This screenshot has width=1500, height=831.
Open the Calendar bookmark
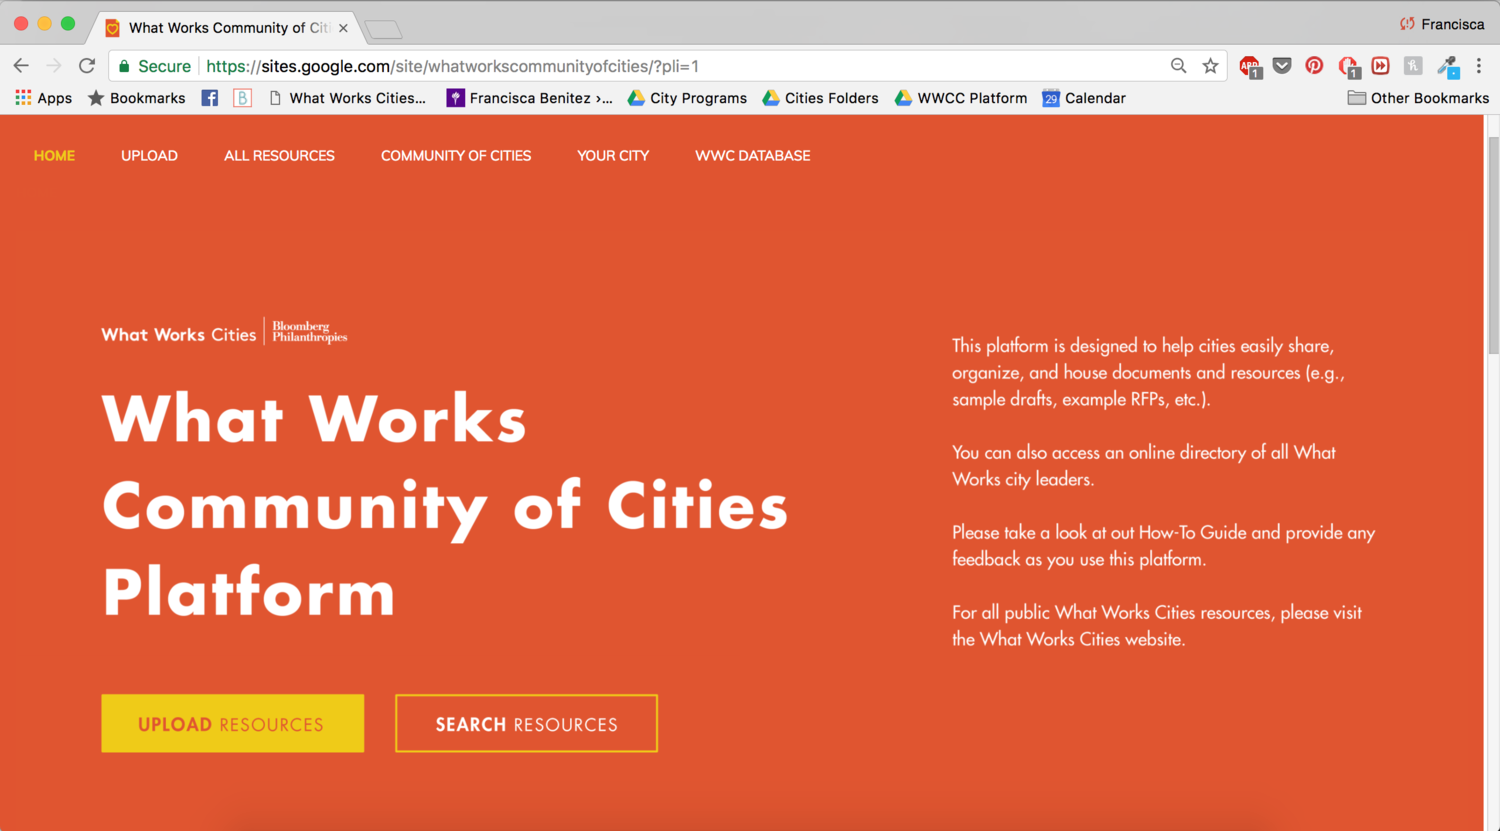click(x=1084, y=98)
